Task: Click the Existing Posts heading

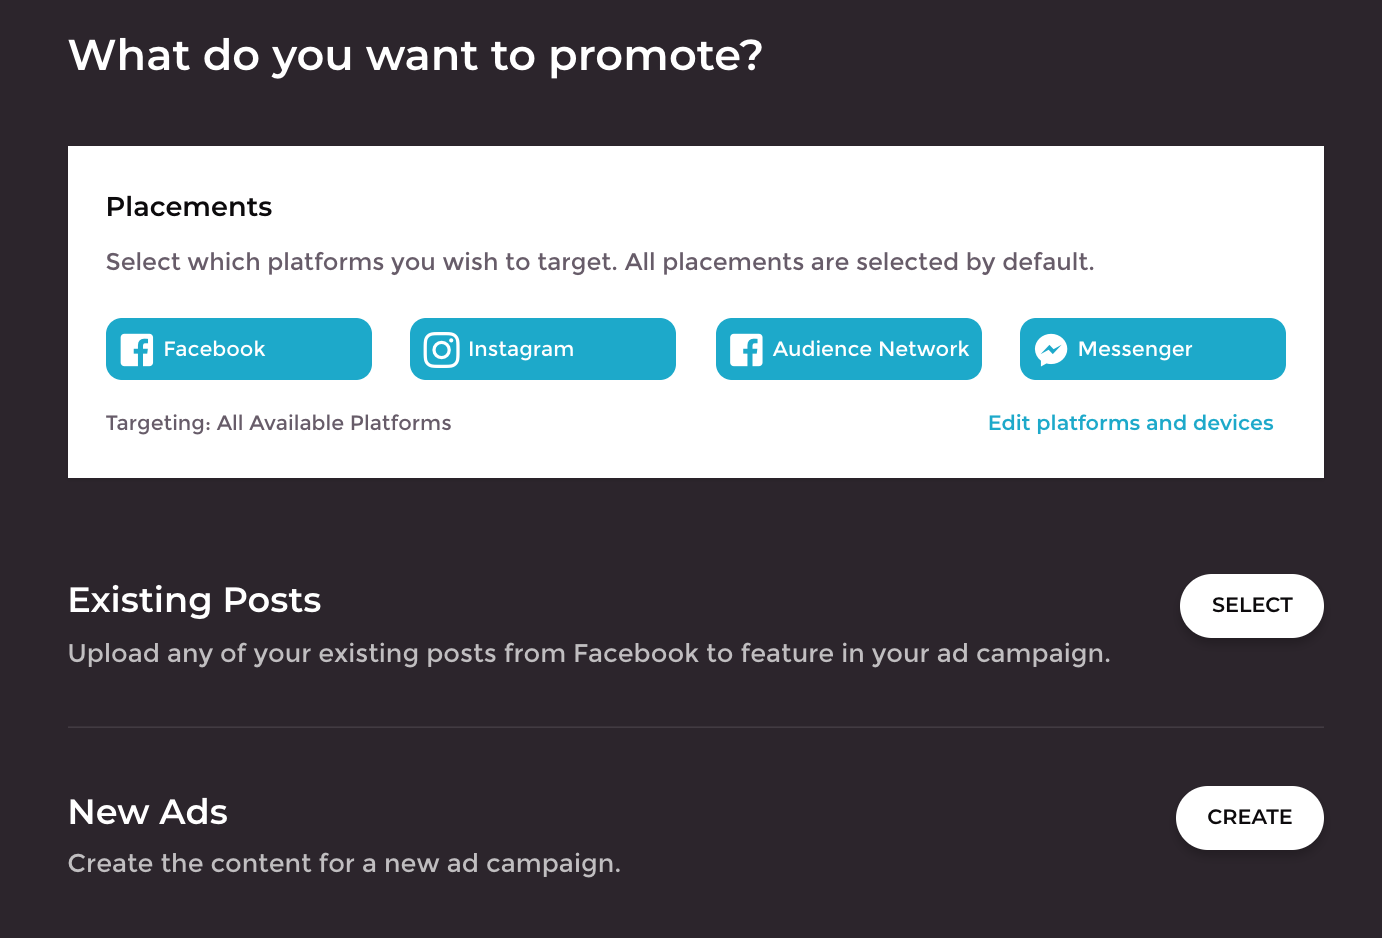Action: coord(195,600)
